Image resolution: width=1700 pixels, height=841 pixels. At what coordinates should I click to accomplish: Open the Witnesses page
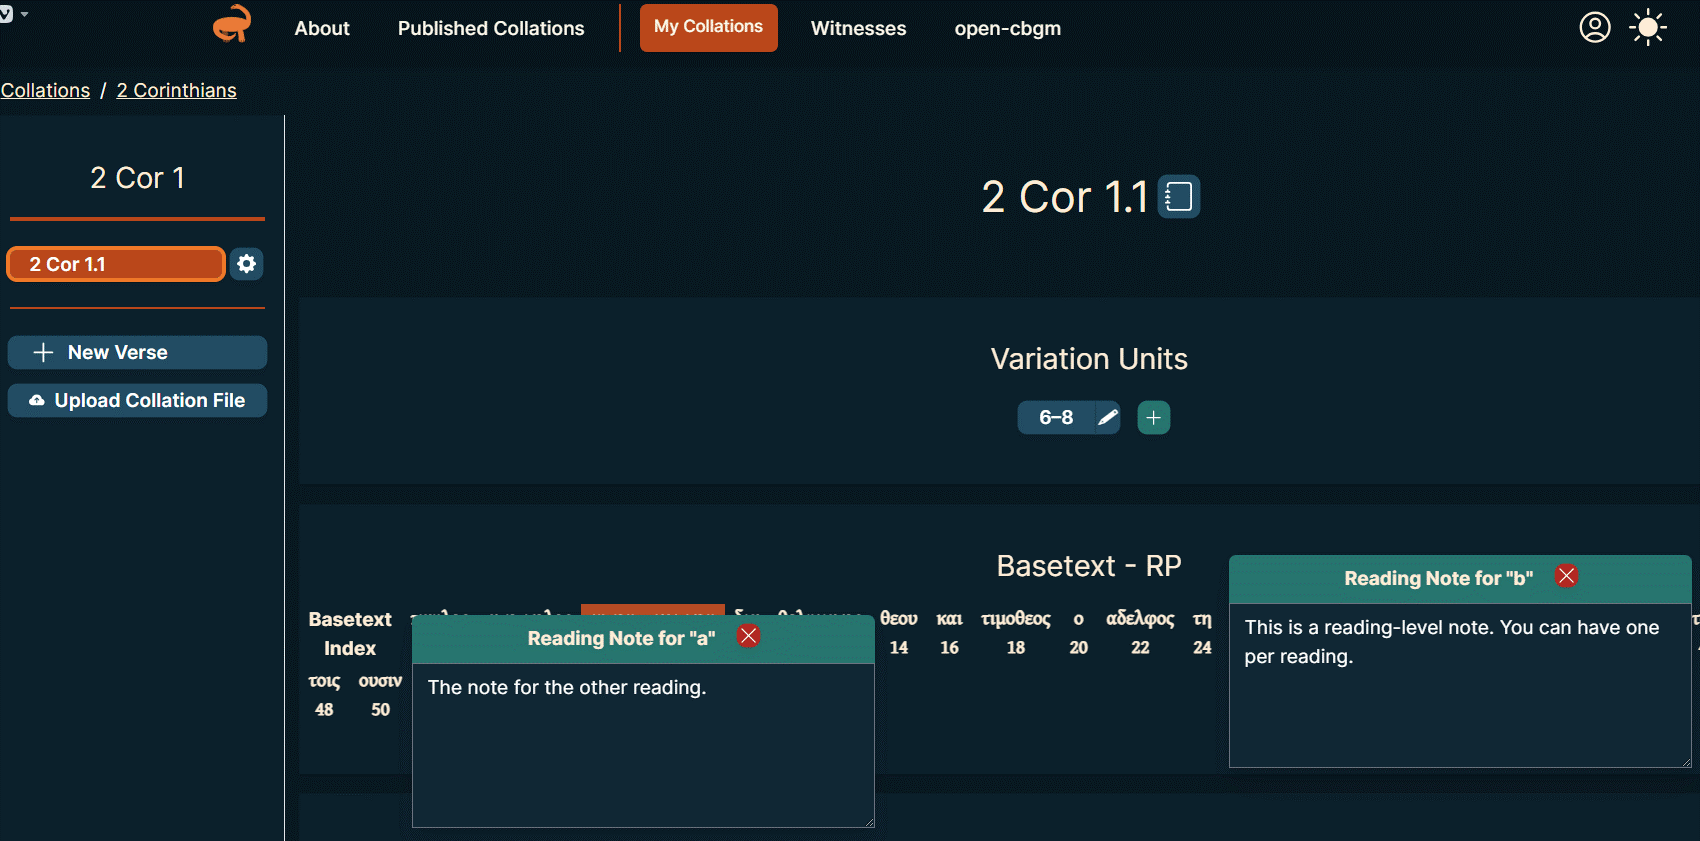[x=858, y=28]
